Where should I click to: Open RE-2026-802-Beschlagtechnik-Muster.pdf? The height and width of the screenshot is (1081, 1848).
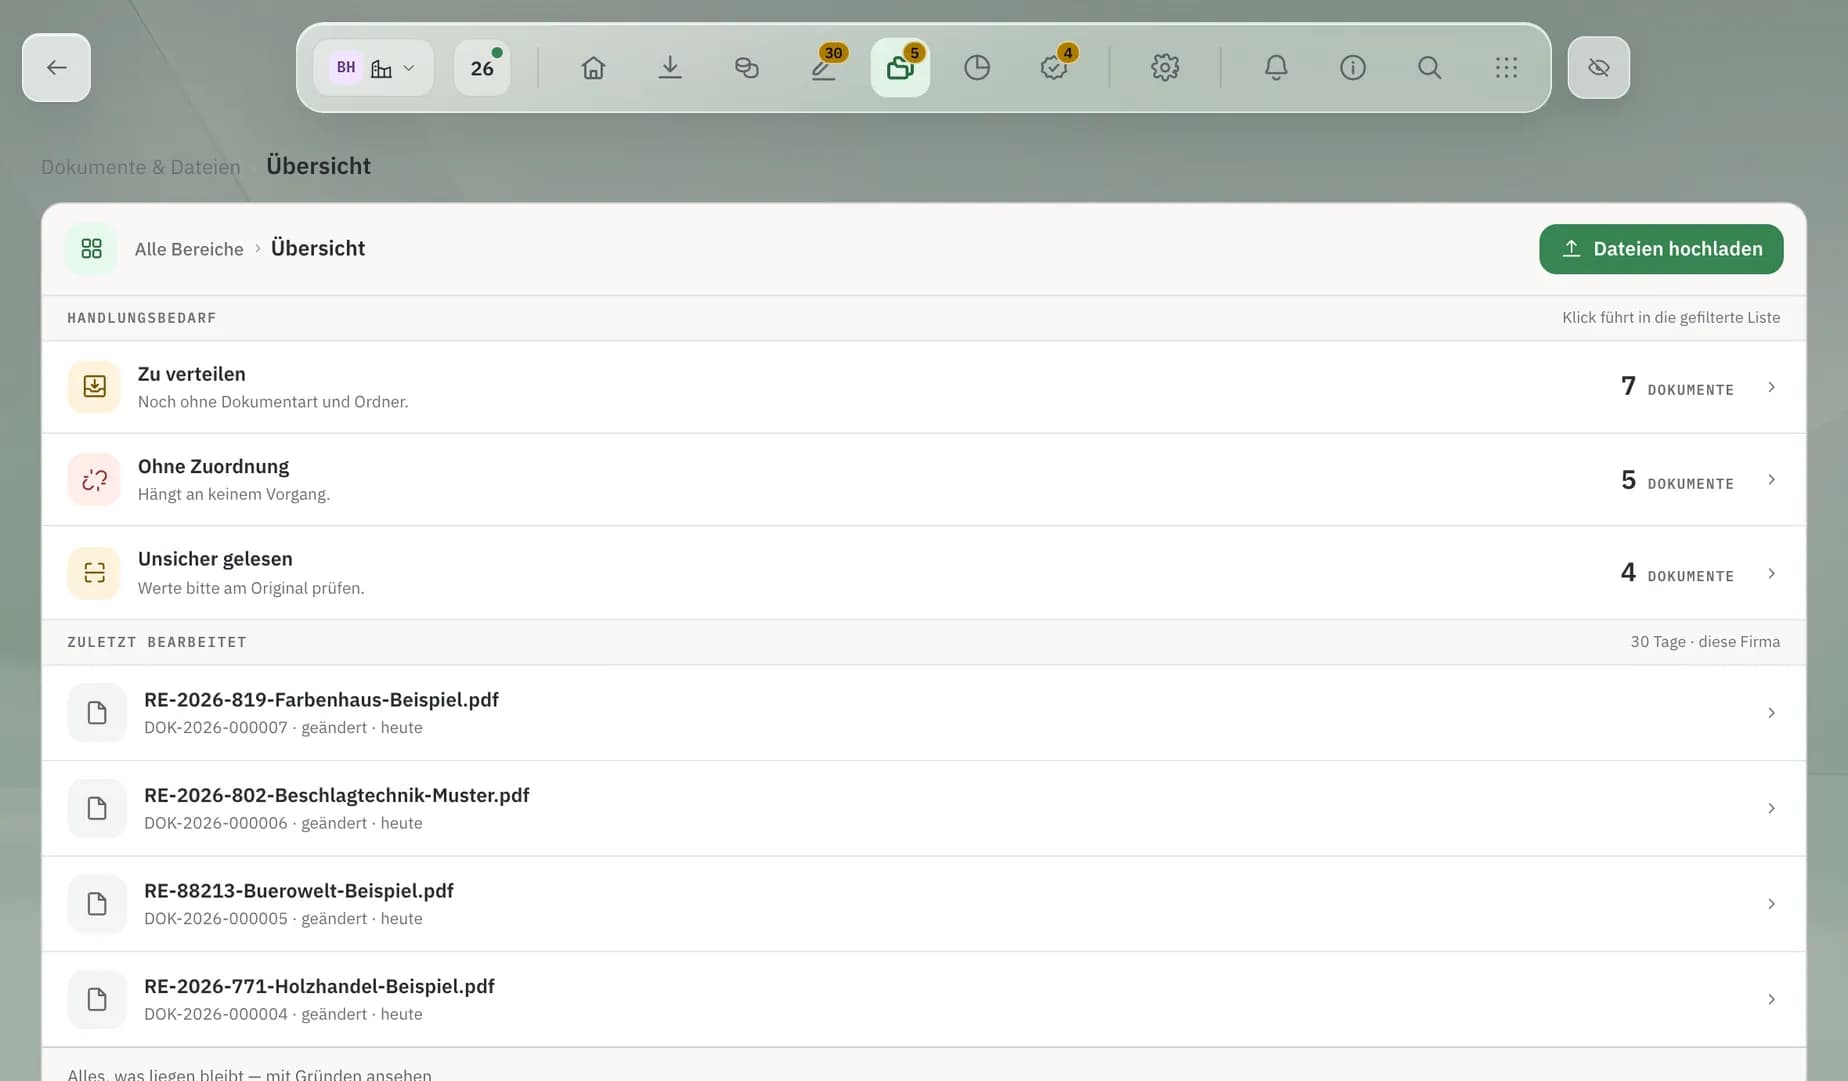(x=924, y=808)
